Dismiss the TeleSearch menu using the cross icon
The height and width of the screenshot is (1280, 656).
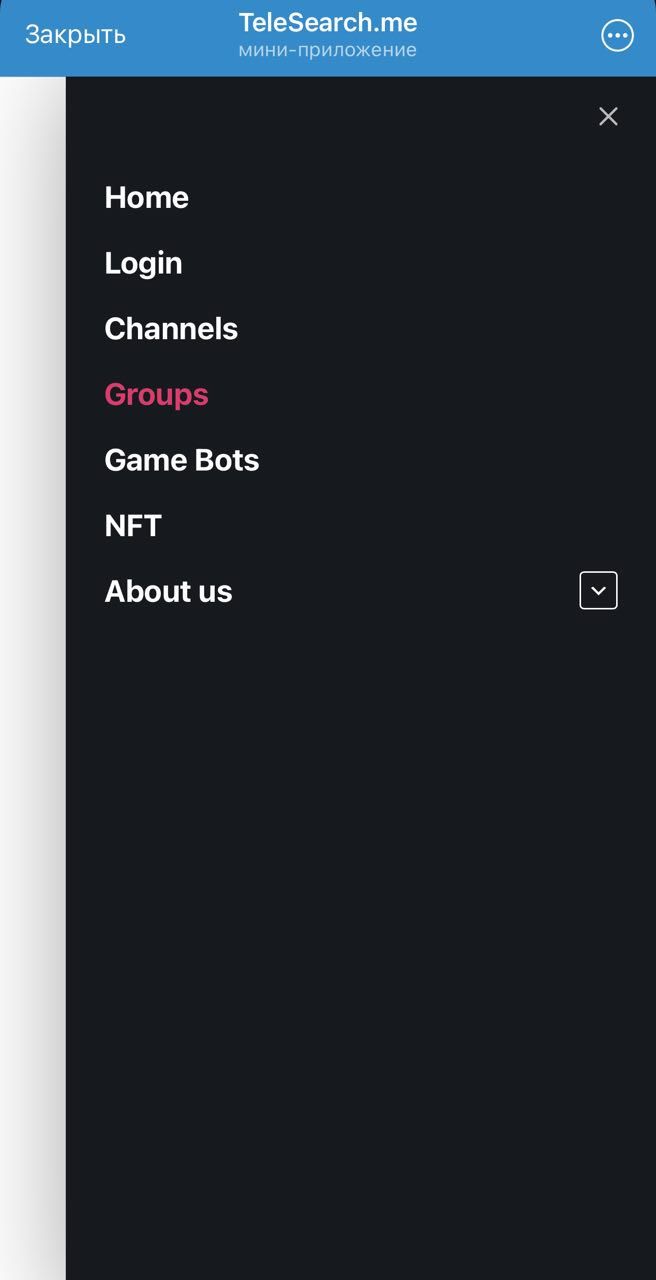[608, 116]
